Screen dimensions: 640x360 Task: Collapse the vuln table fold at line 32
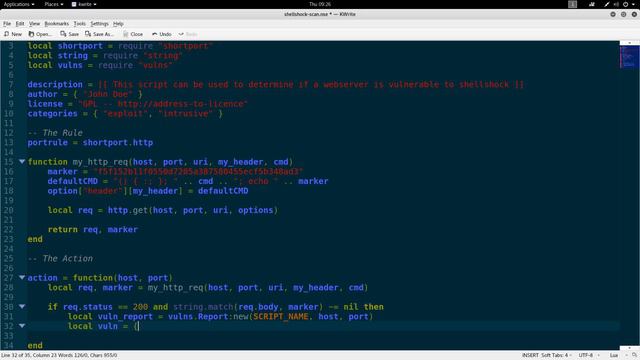(x=22, y=326)
